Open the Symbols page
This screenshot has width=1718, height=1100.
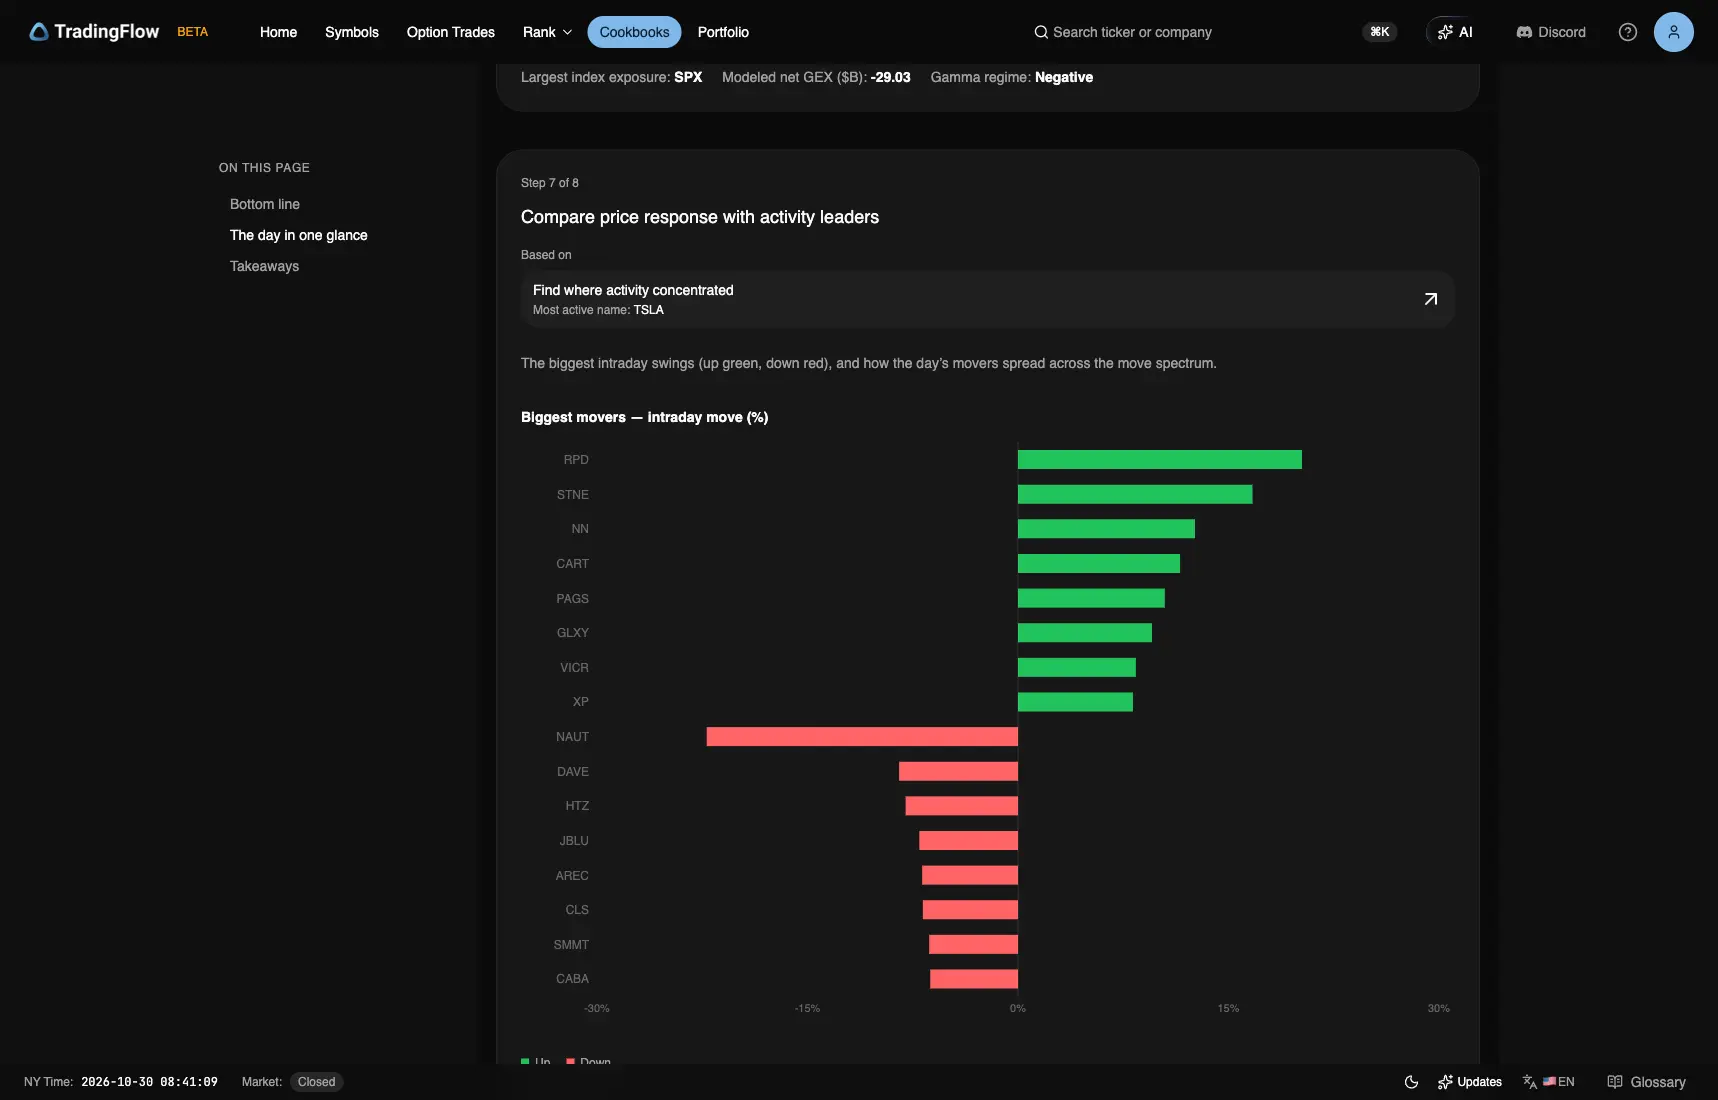coord(352,32)
